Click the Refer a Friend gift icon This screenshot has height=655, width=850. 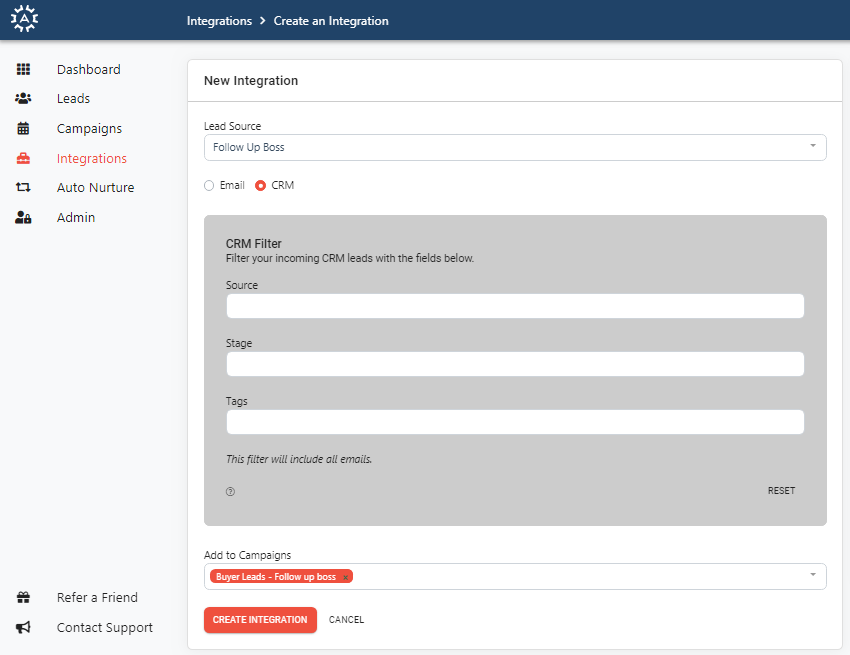pos(23,598)
